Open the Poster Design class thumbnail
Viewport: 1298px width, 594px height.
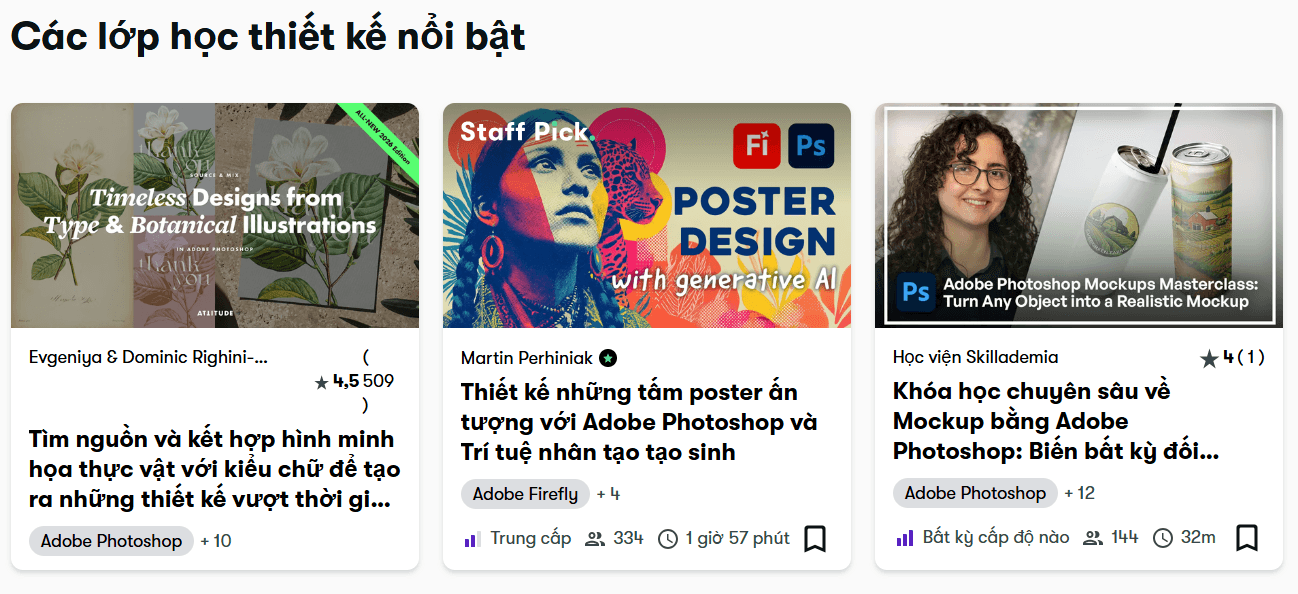[646, 215]
